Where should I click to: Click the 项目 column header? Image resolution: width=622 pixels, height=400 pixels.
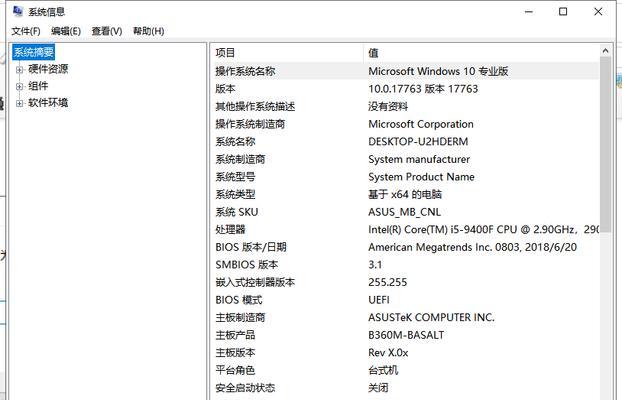click(x=288, y=53)
